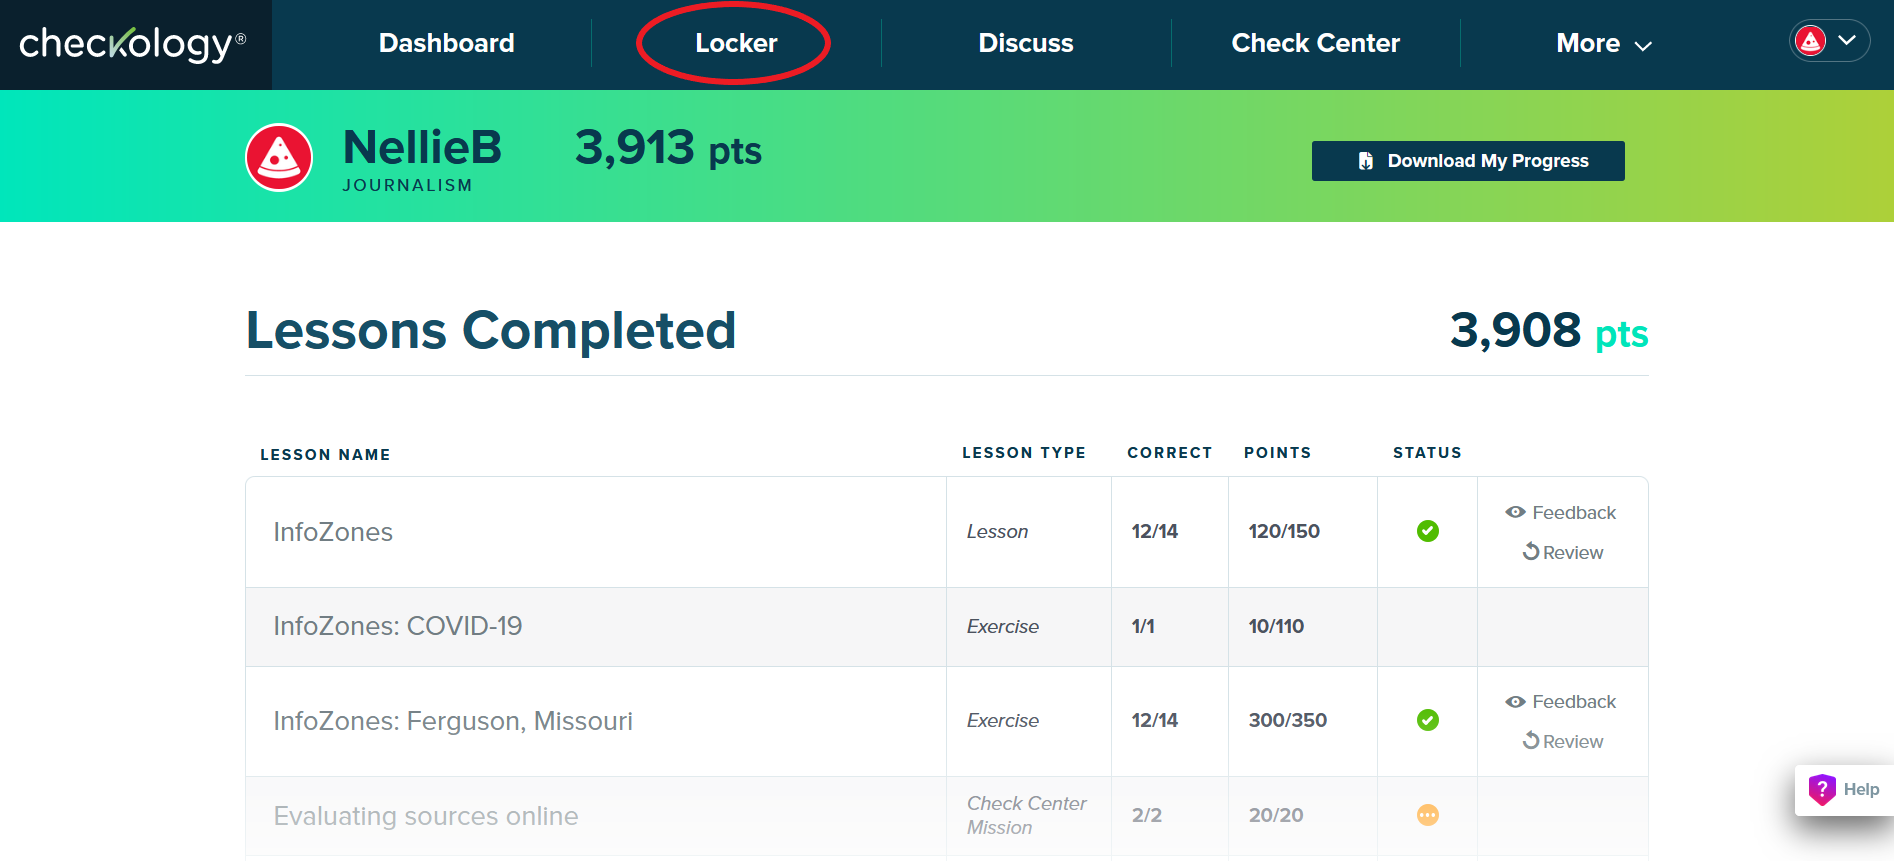Go to the Dashboard tab
1894x861 pixels.
point(446,44)
